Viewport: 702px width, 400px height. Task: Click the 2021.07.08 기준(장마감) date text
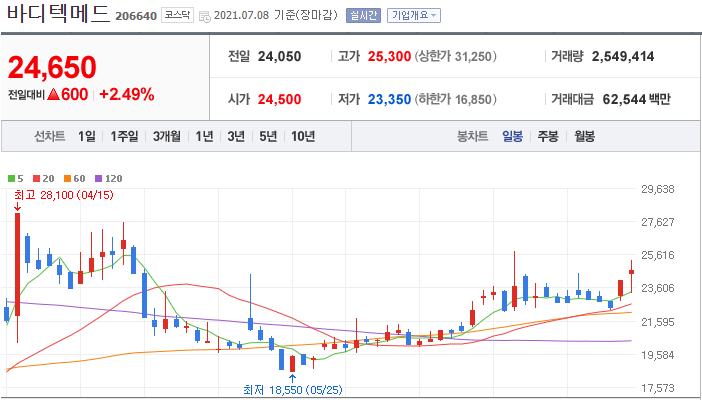pos(275,15)
